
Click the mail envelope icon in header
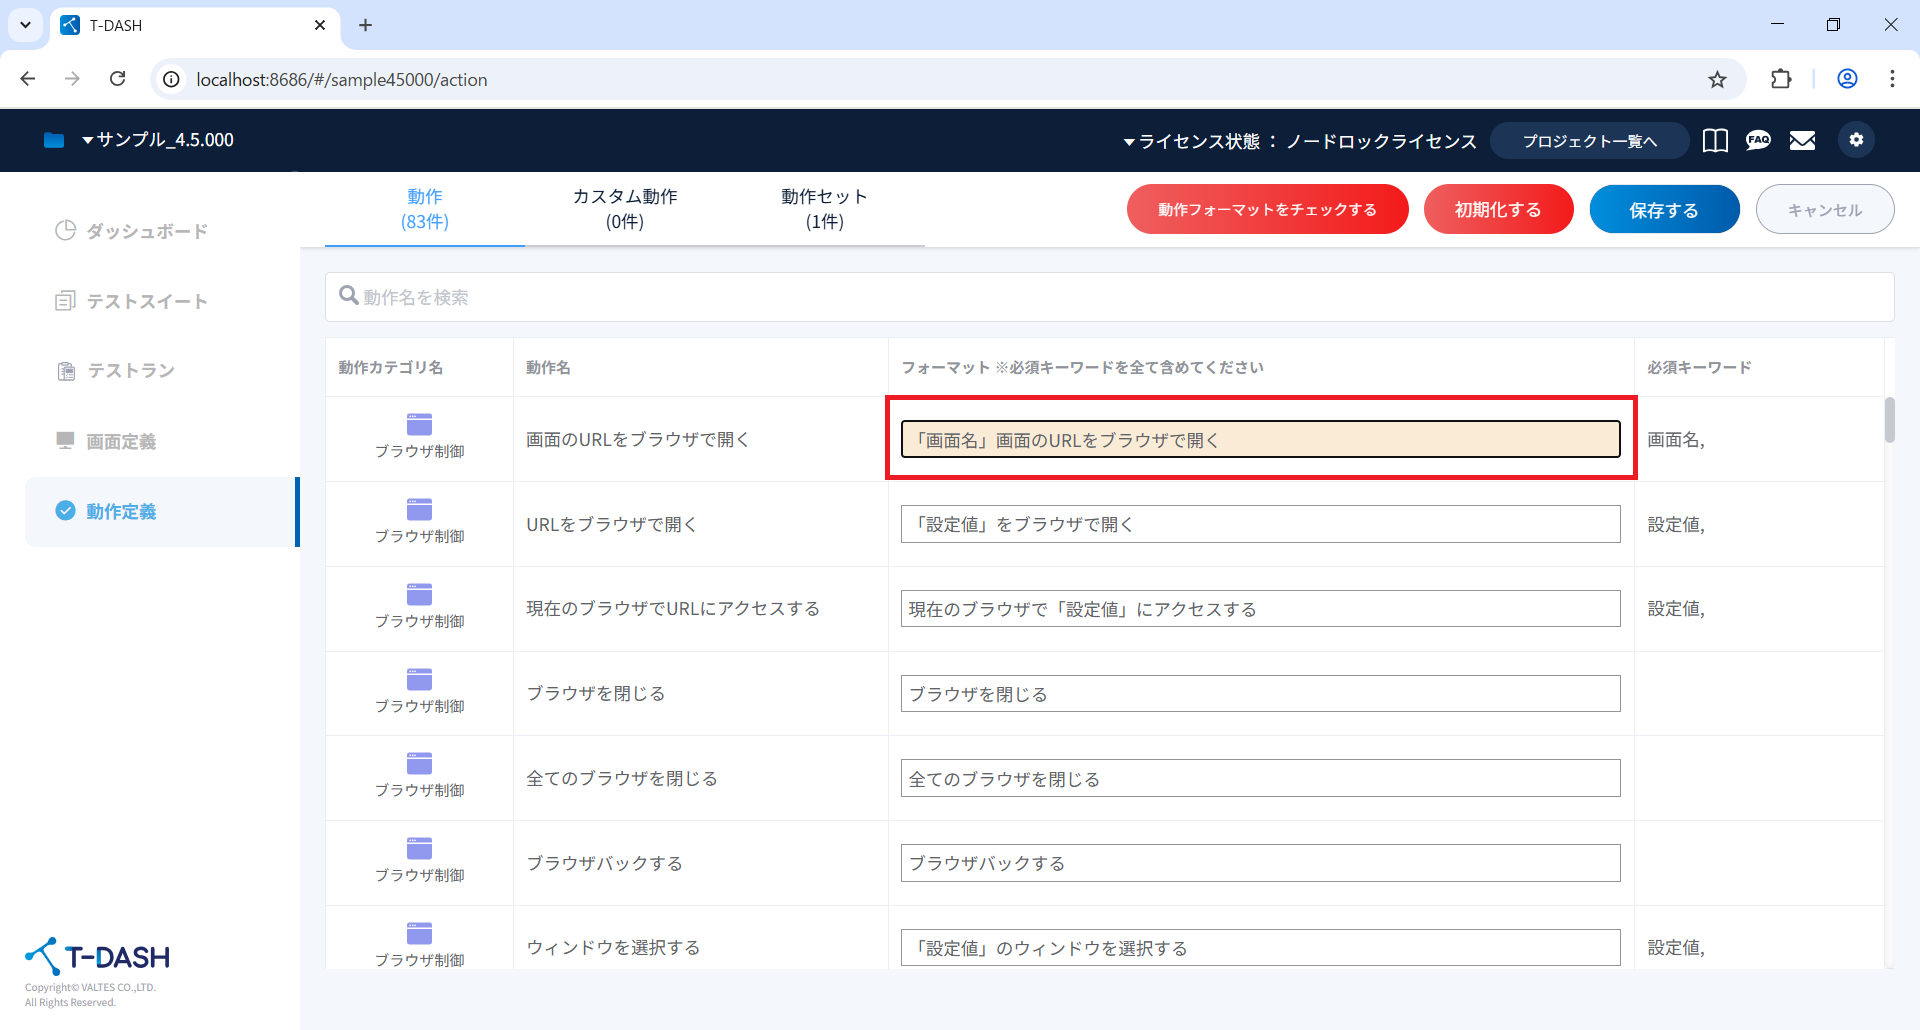(1802, 141)
